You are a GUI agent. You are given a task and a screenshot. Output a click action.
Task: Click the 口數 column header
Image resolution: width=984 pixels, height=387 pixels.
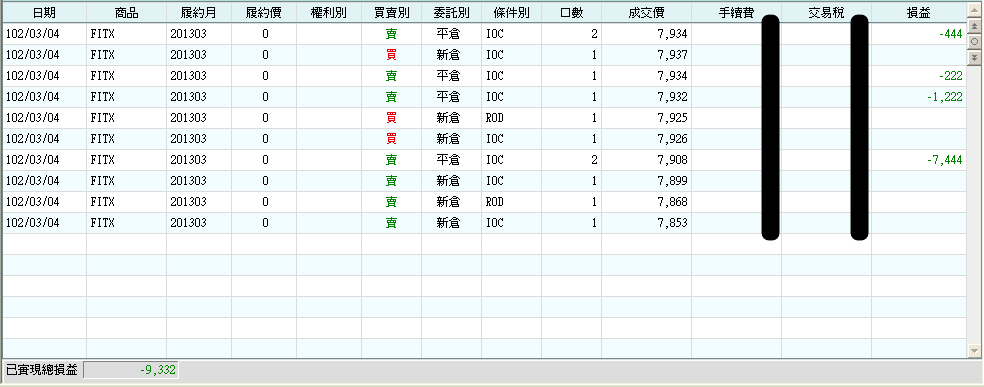click(572, 13)
